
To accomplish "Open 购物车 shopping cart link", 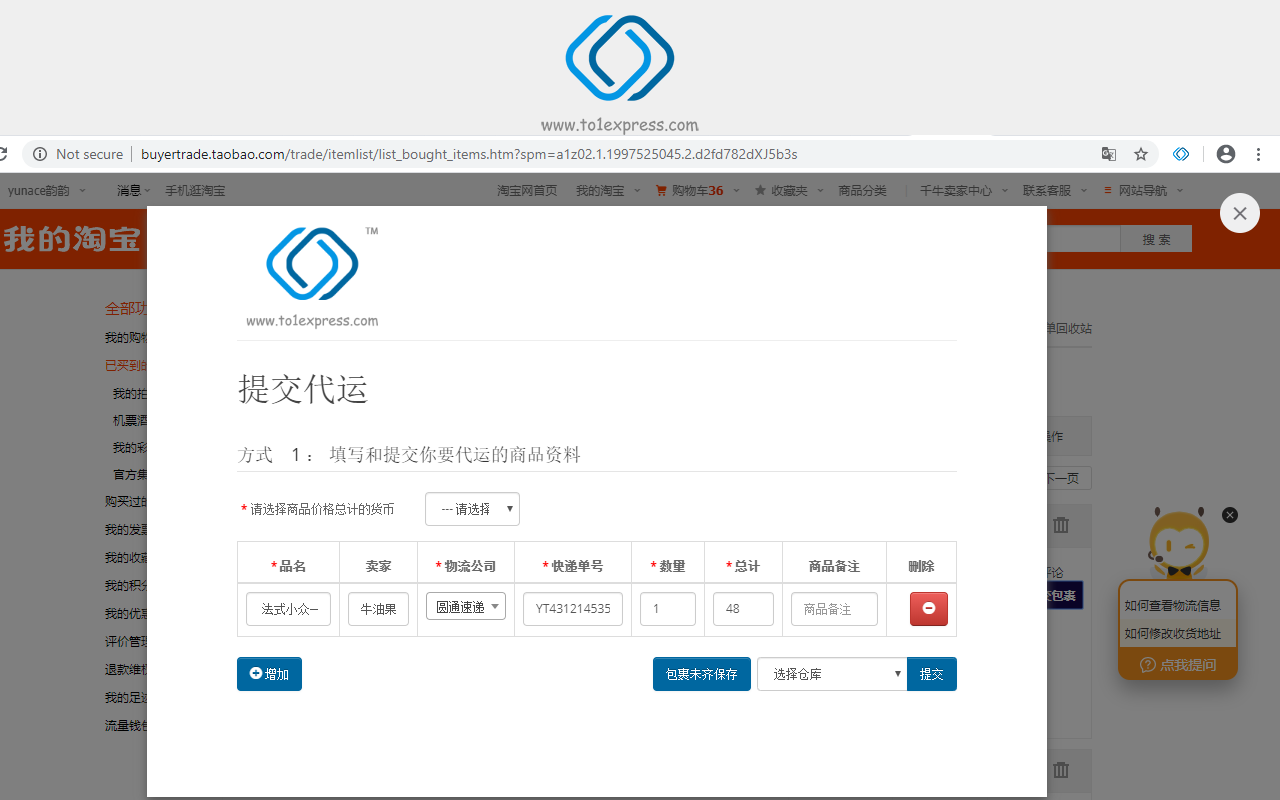I will 689,190.
